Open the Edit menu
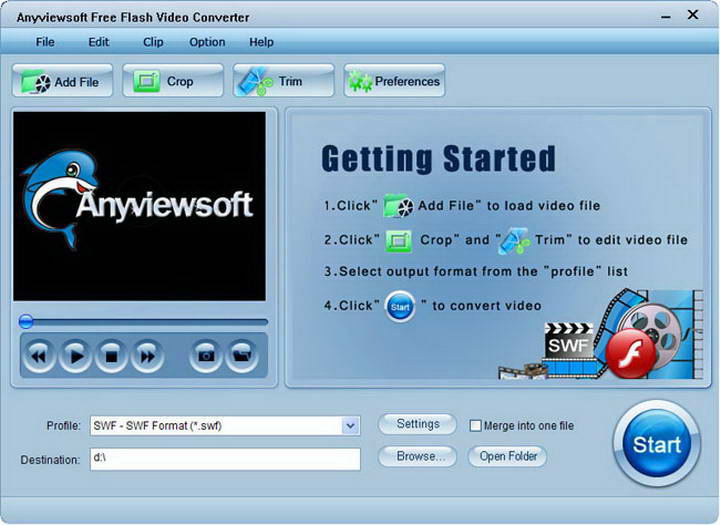Image resolution: width=720 pixels, height=525 pixels. tap(99, 42)
